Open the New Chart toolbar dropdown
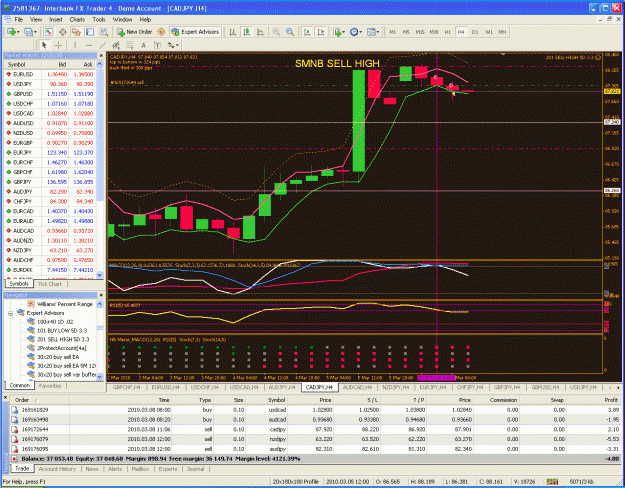This screenshot has width=625, height=488. pos(13,32)
